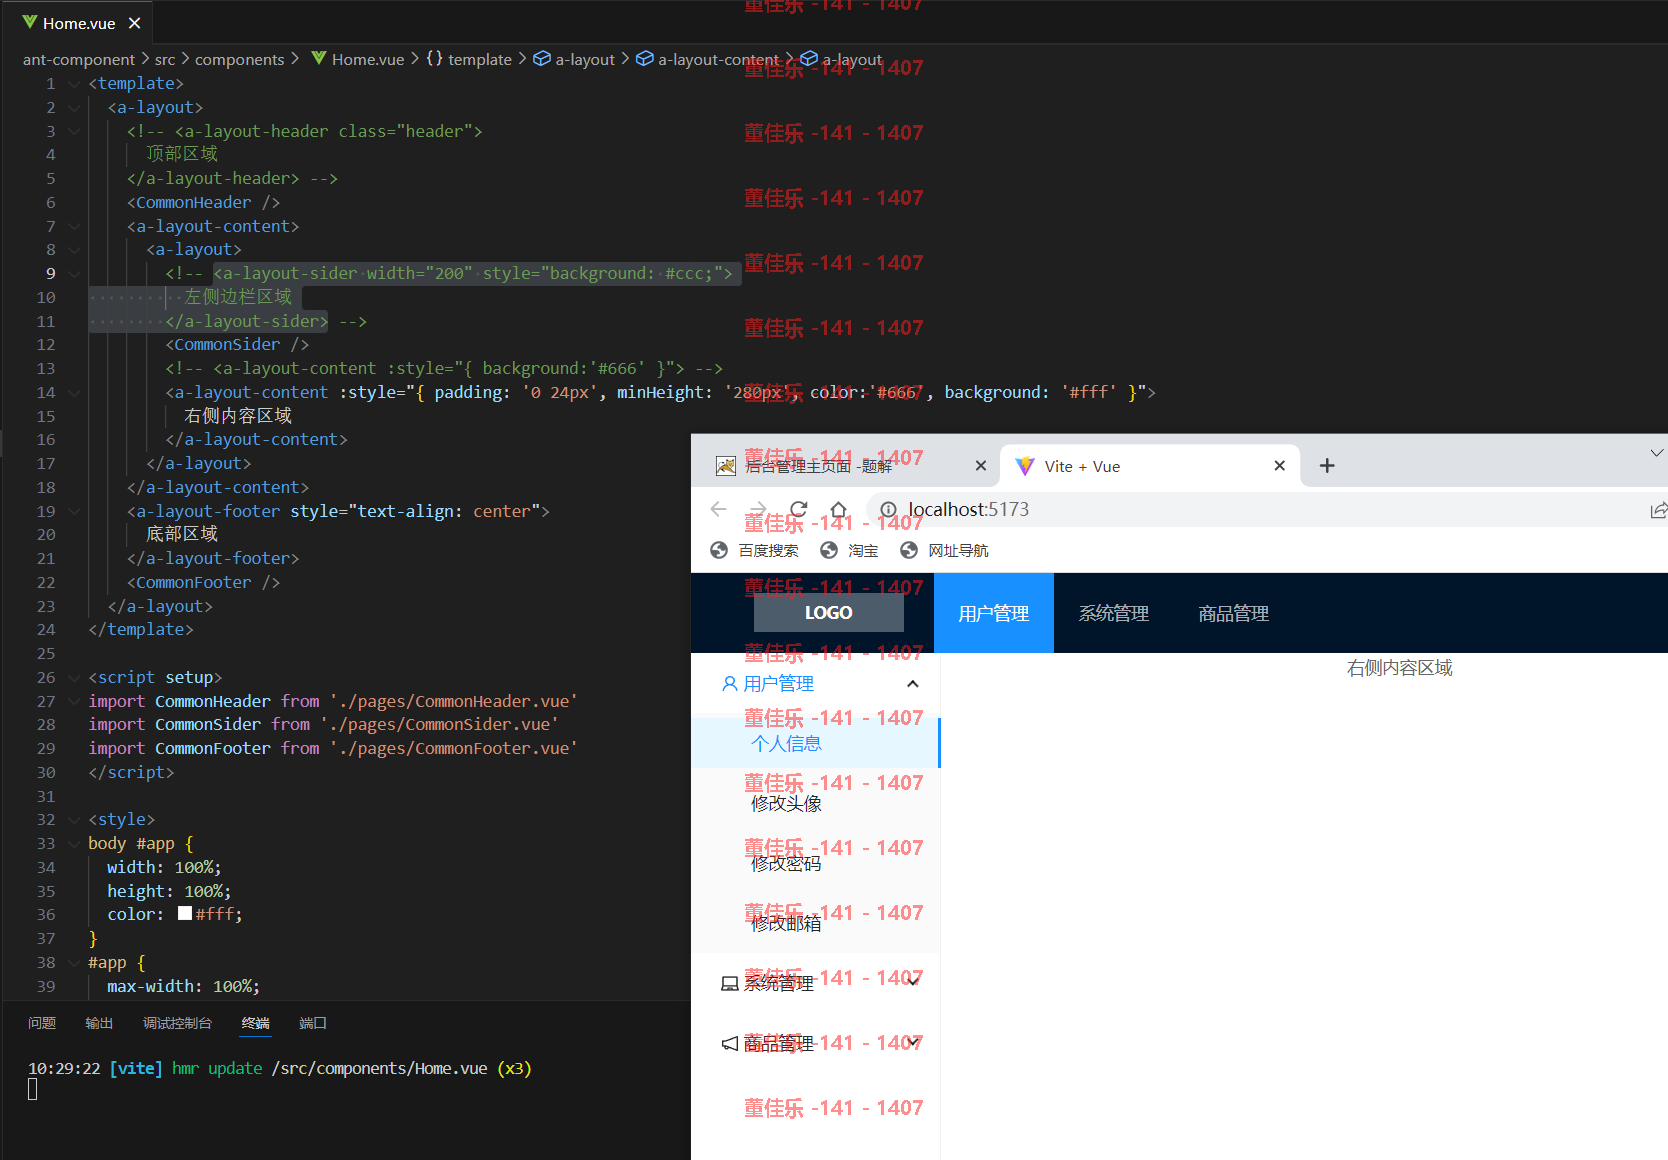Screen dimensions: 1668x1160
Task: Click the terminal hmr update log line
Action: (x=280, y=1069)
